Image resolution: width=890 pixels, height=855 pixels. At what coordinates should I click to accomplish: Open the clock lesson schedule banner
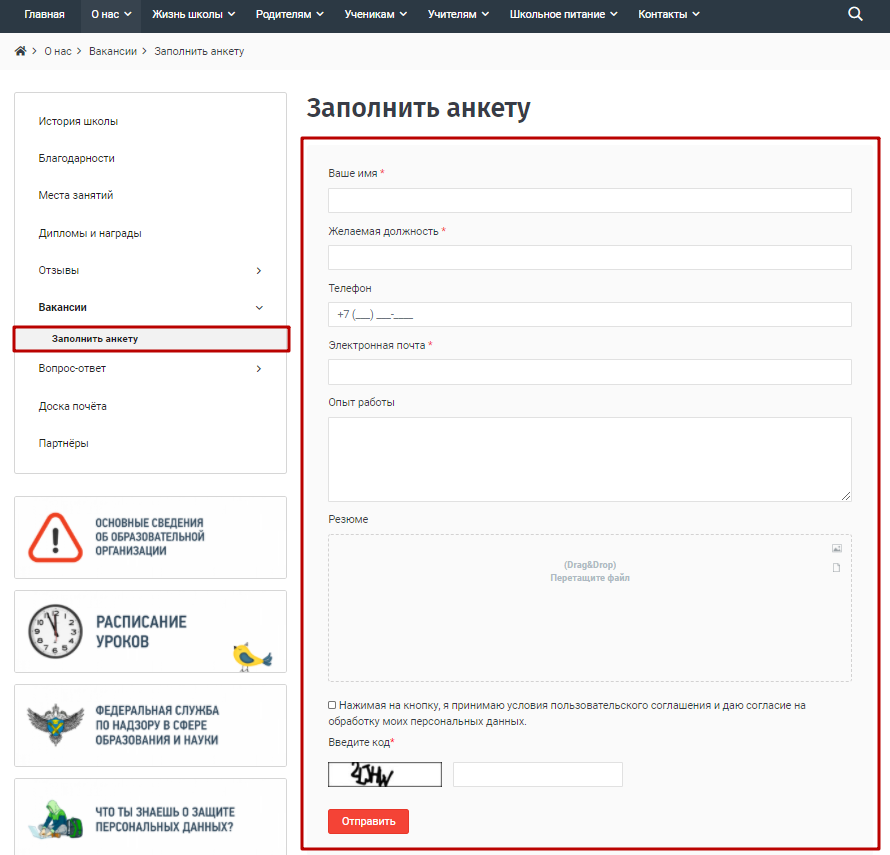point(150,631)
